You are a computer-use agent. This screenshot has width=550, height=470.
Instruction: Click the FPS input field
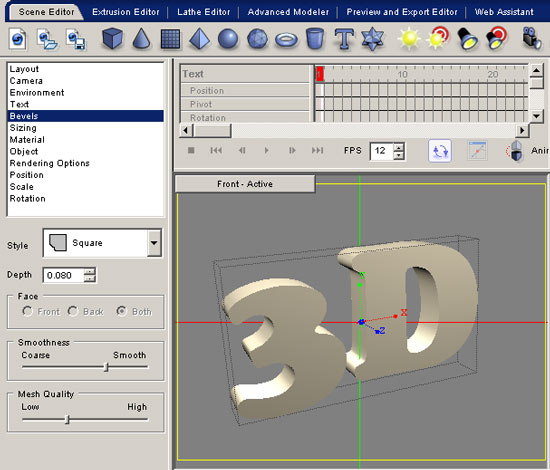point(382,151)
